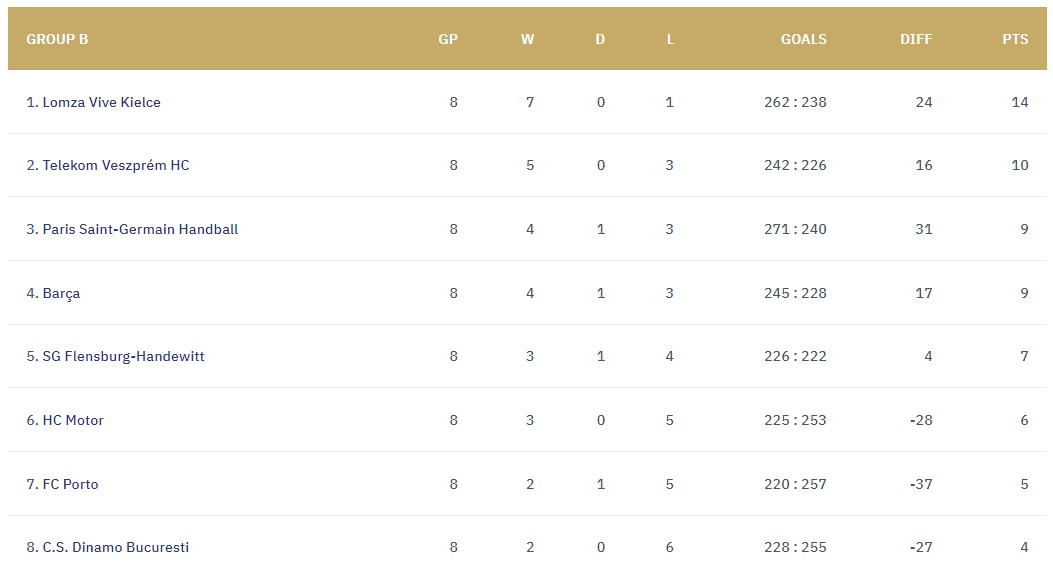This screenshot has height=573, width=1053.
Task: Click the GROUP B header label
Action: (57, 39)
